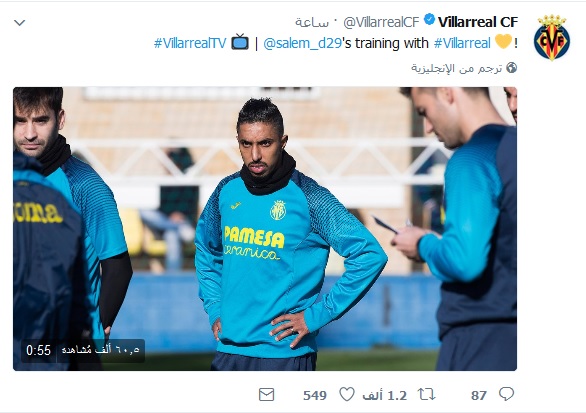Open the Villarreal CF display name

point(478,22)
